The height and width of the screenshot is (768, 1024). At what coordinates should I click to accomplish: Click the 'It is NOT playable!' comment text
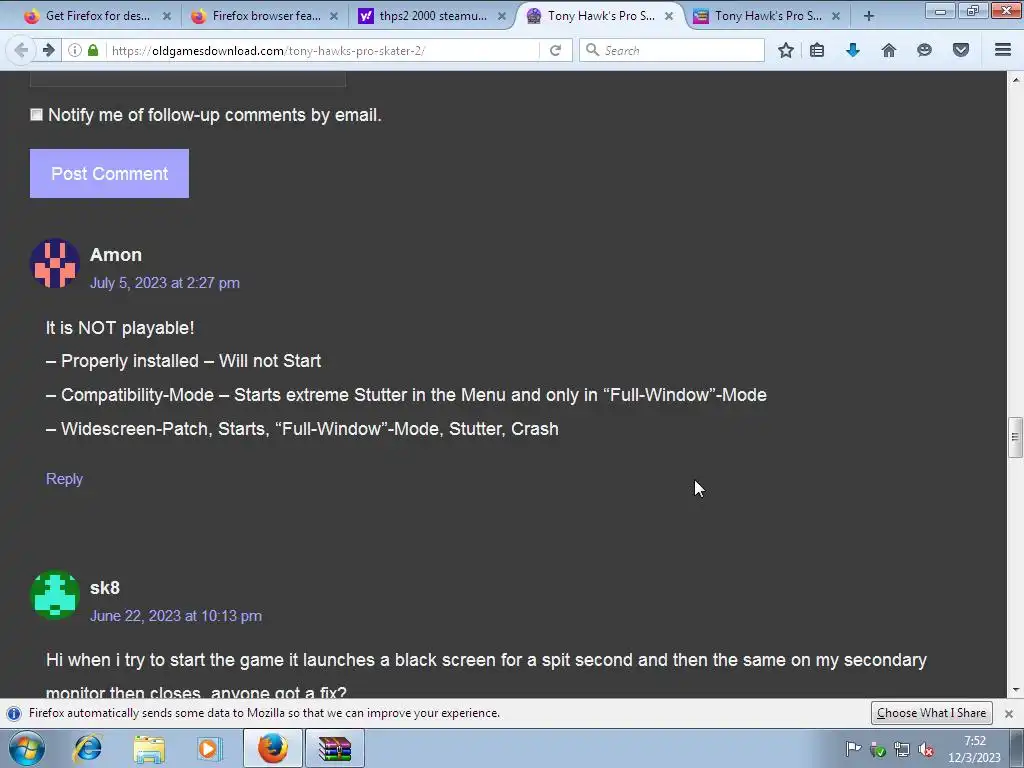[120, 328]
